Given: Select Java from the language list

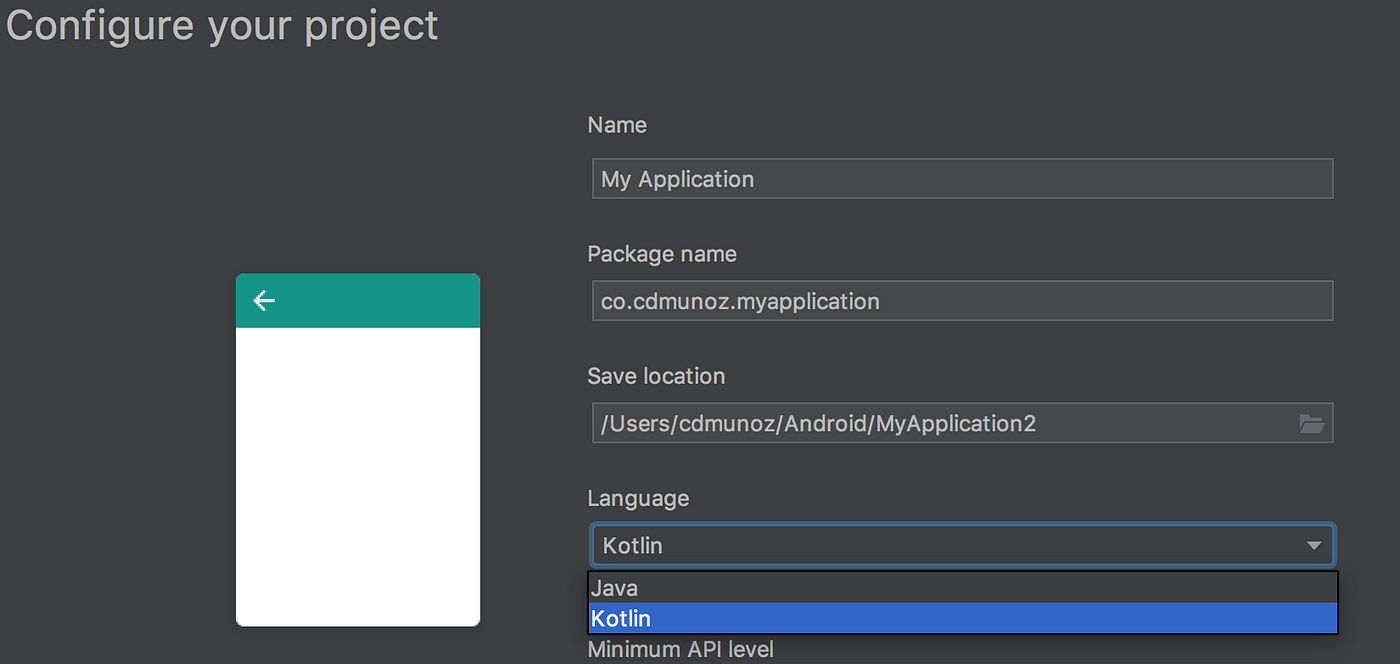Looking at the screenshot, I should click(962, 588).
